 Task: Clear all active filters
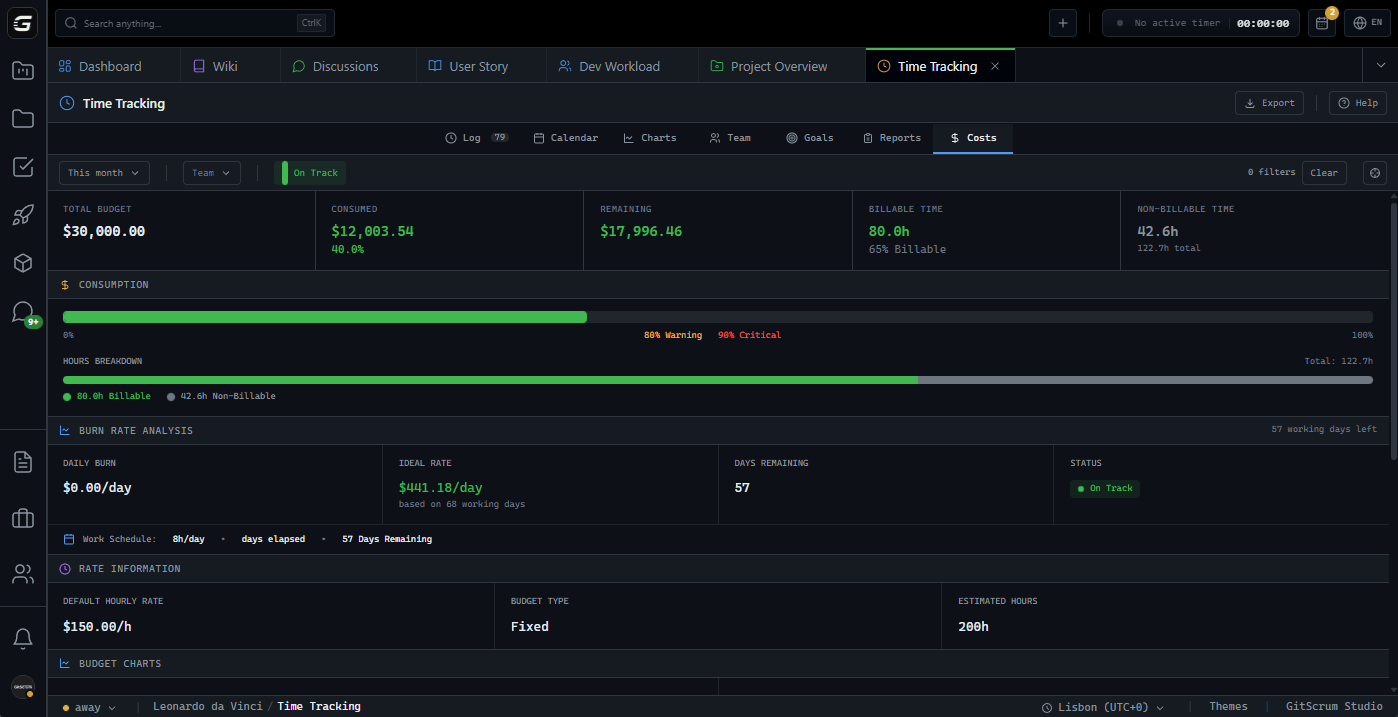pos(1324,172)
